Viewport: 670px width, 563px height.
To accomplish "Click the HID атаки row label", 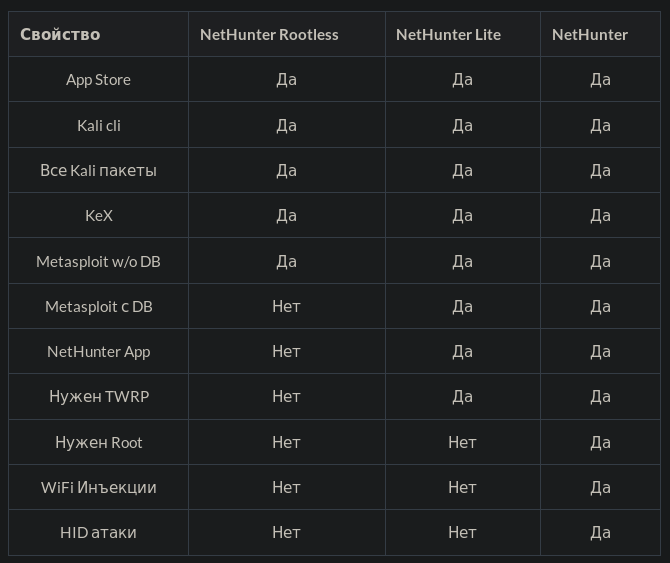I will (x=98, y=532).
